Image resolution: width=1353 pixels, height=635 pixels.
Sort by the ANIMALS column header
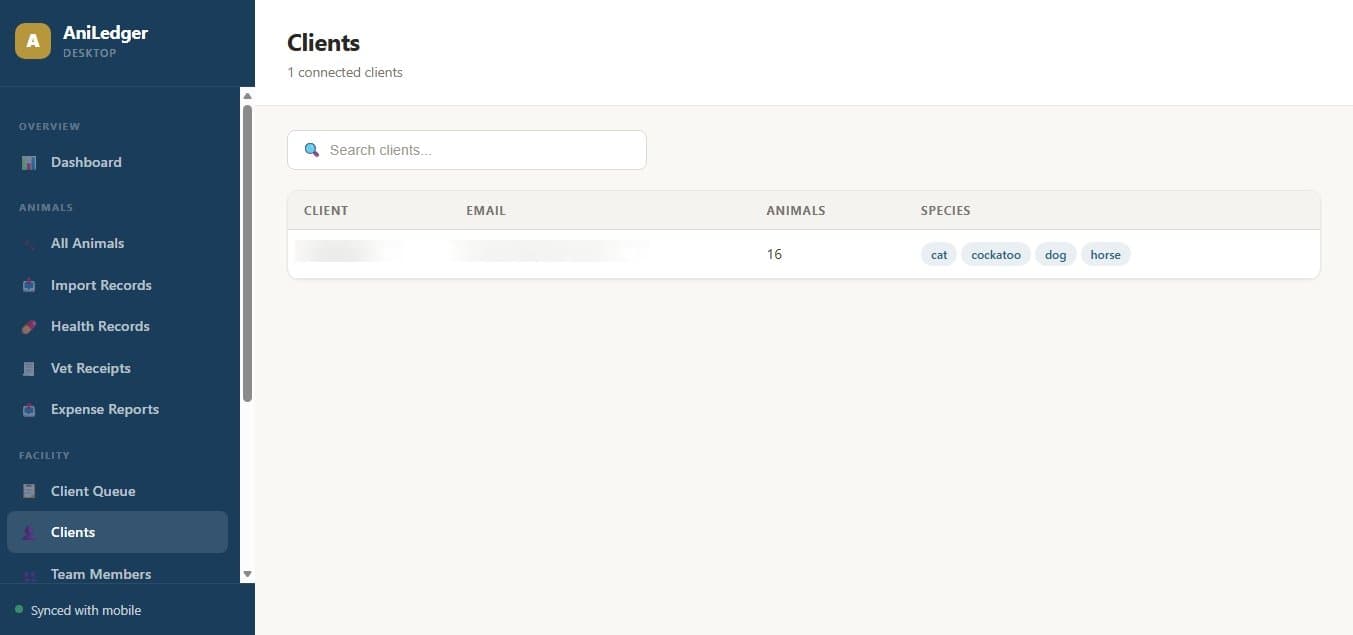coord(795,210)
